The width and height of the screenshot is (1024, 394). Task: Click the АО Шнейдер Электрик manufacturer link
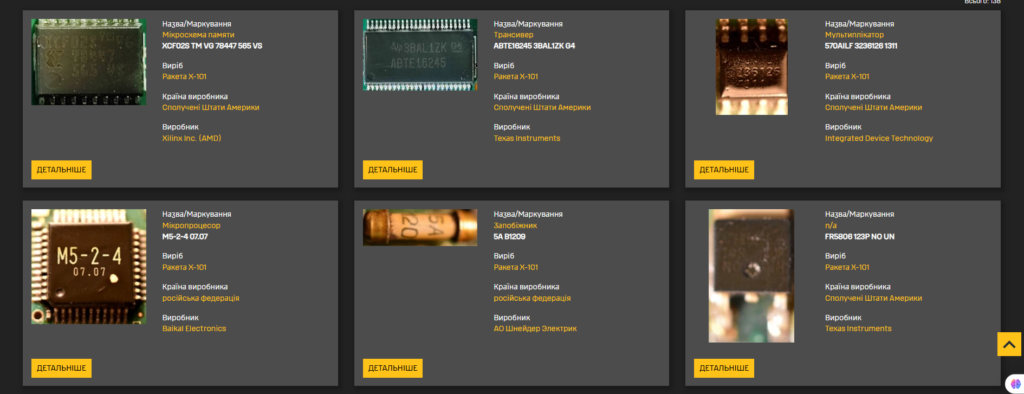pyautogui.click(x=535, y=329)
